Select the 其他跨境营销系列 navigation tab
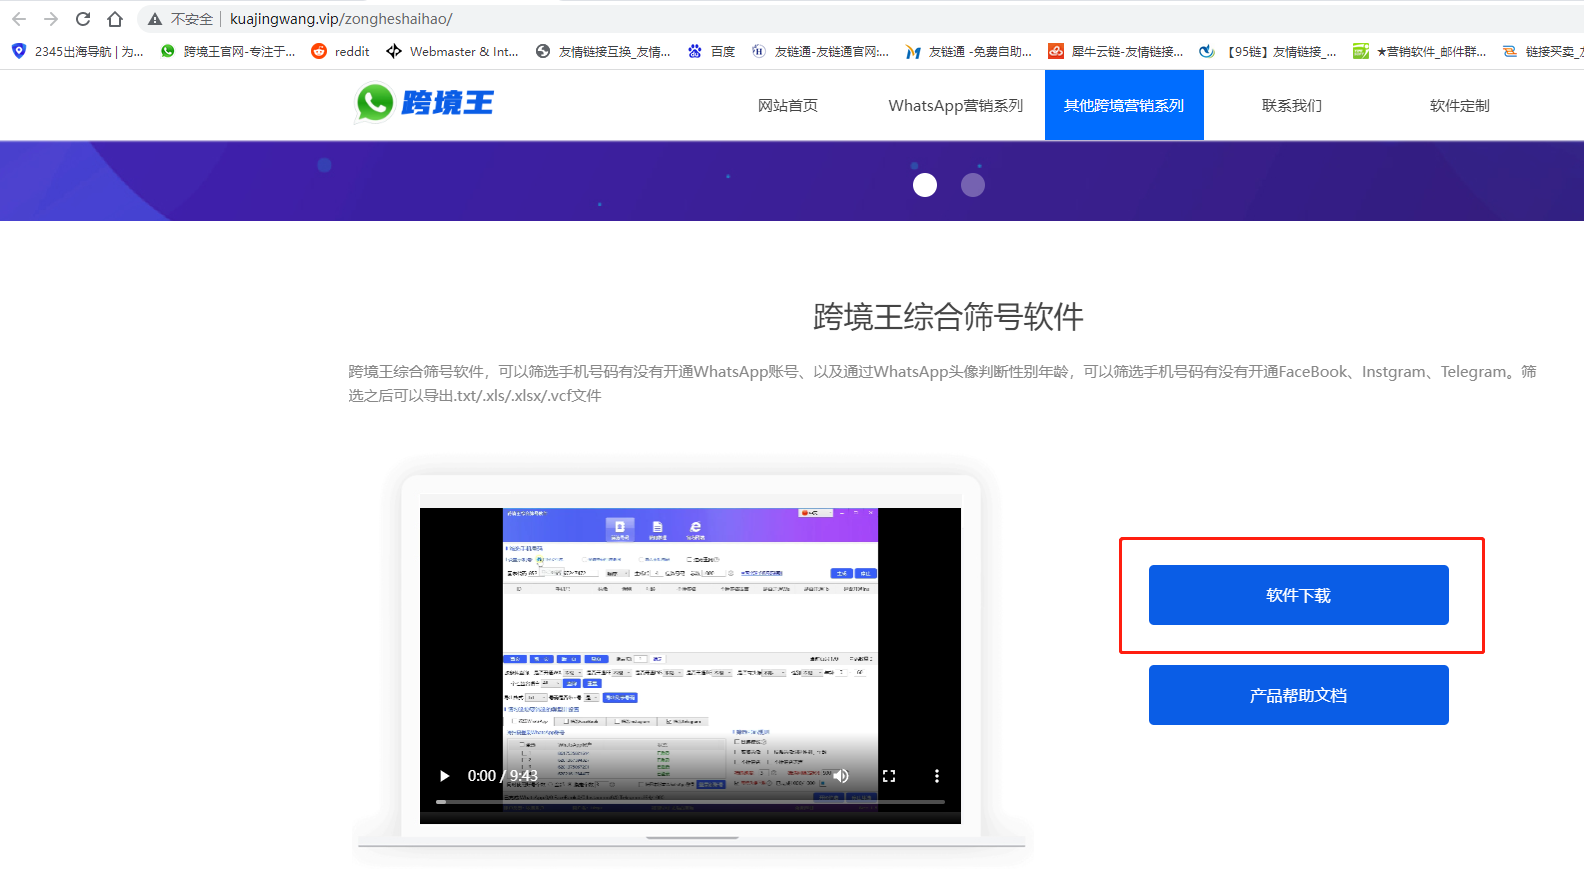The image size is (1584, 879). 1124,105
